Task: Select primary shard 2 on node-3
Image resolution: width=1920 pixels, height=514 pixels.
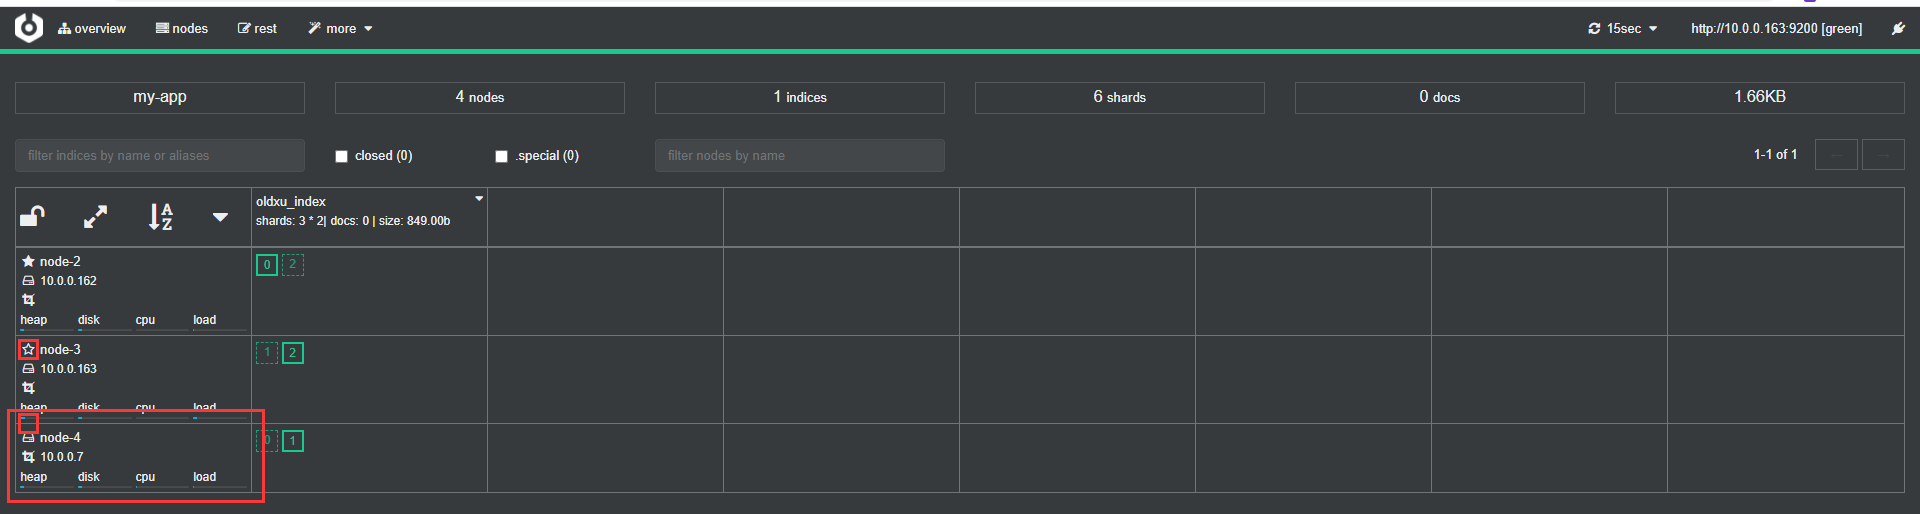Action: tap(293, 353)
